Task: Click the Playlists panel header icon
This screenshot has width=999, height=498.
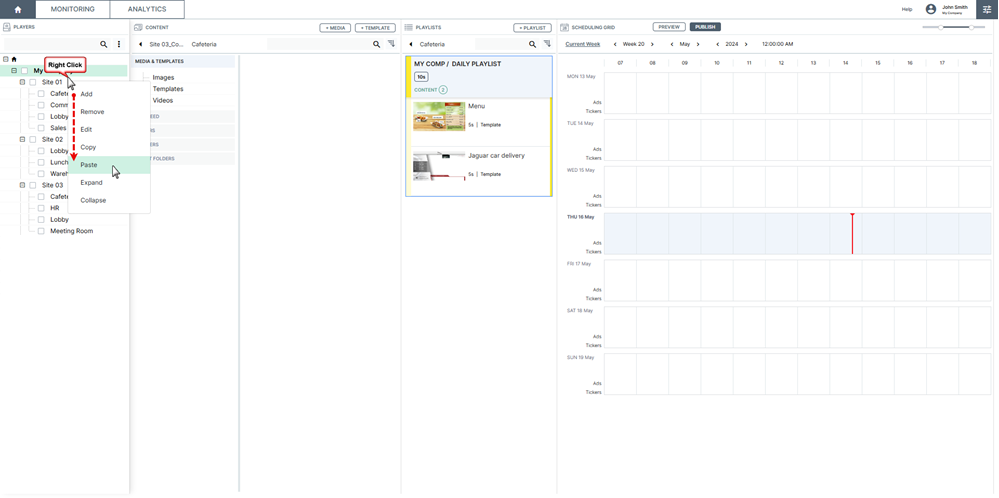Action: click(x=408, y=27)
